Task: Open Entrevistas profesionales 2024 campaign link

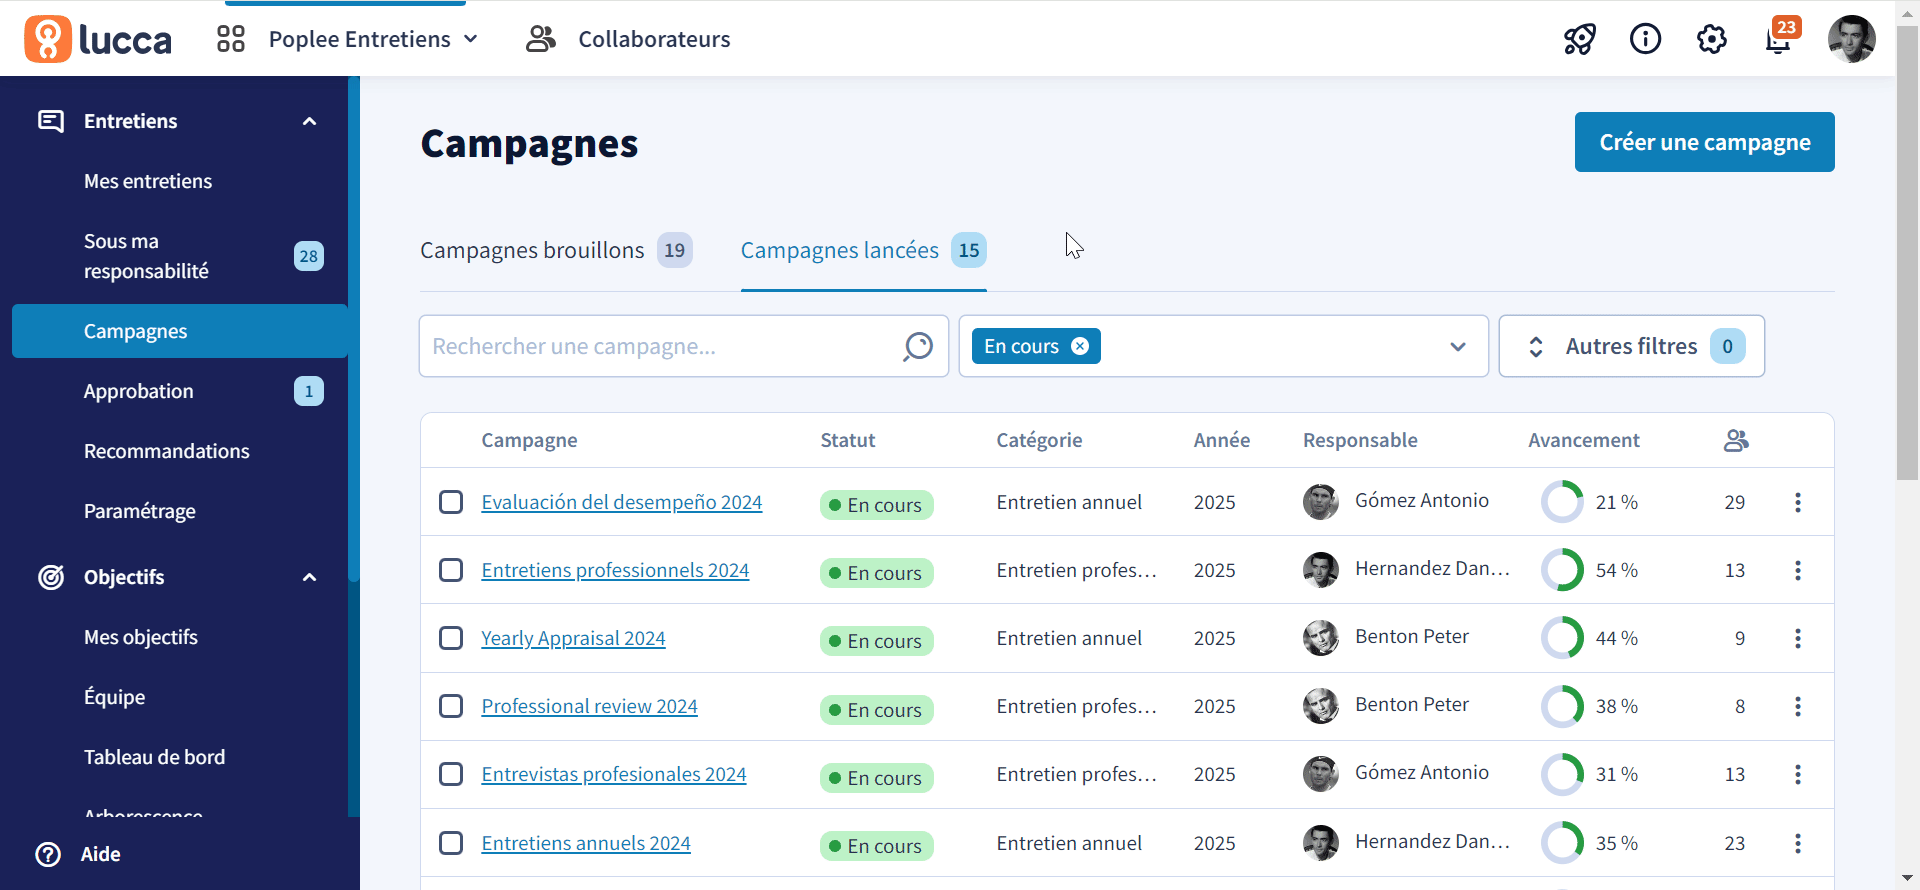Action: tap(614, 774)
